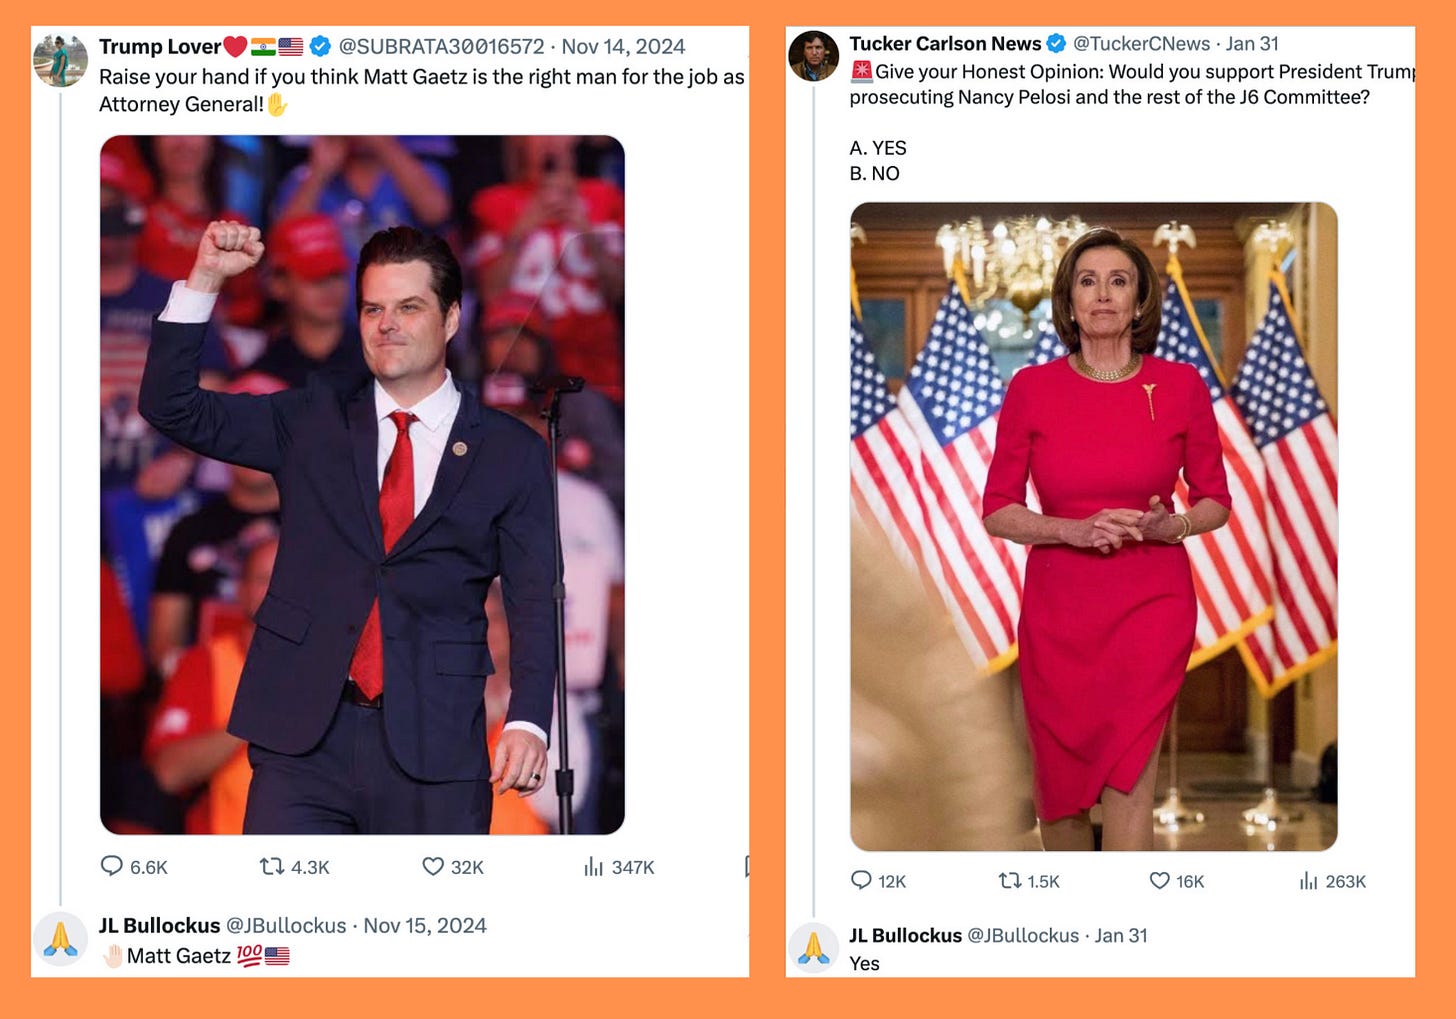Open view count showing 263K

click(x=1332, y=881)
